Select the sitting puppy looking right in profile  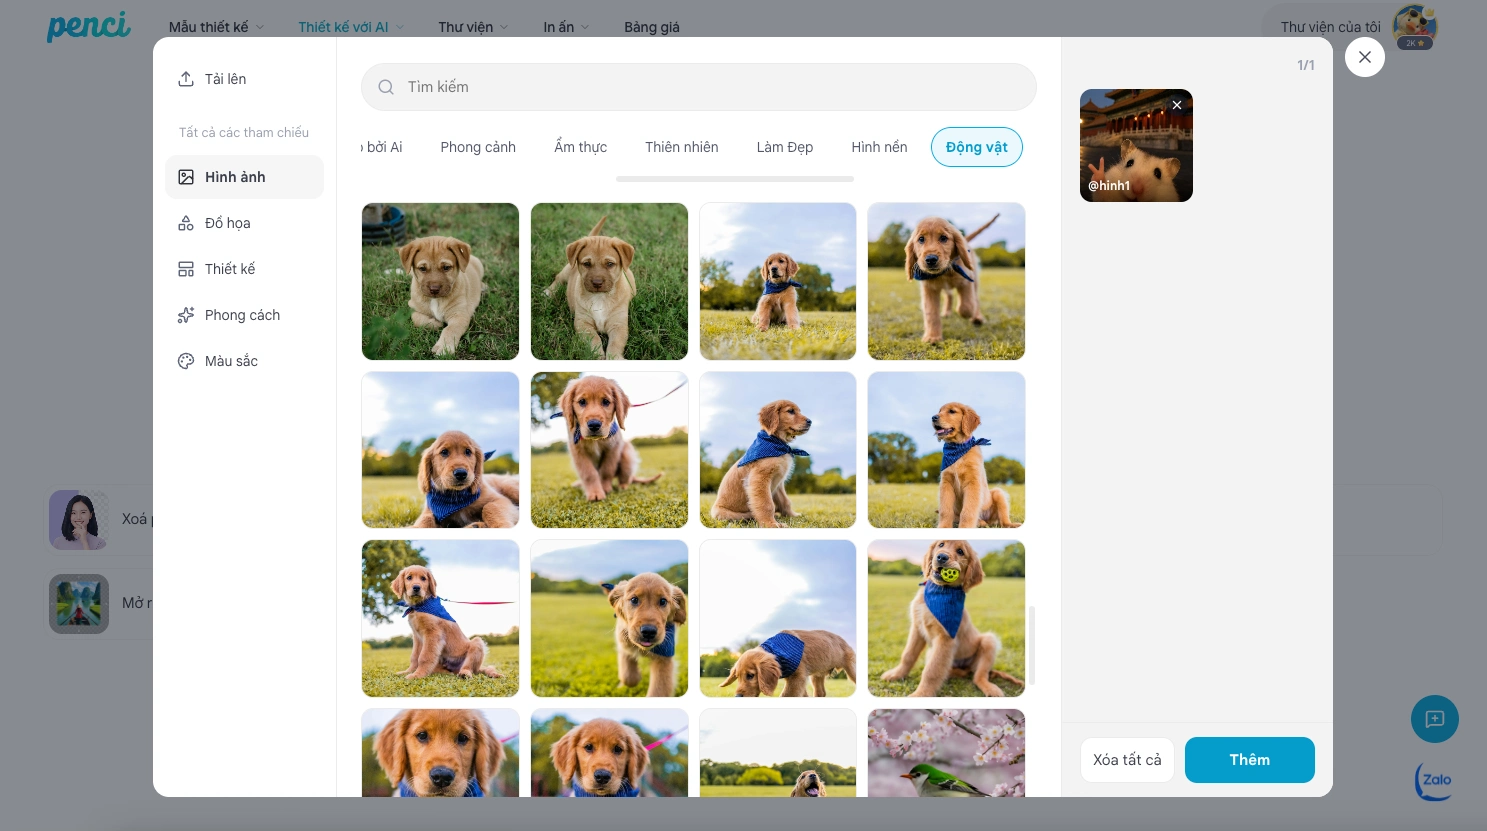[778, 450]
